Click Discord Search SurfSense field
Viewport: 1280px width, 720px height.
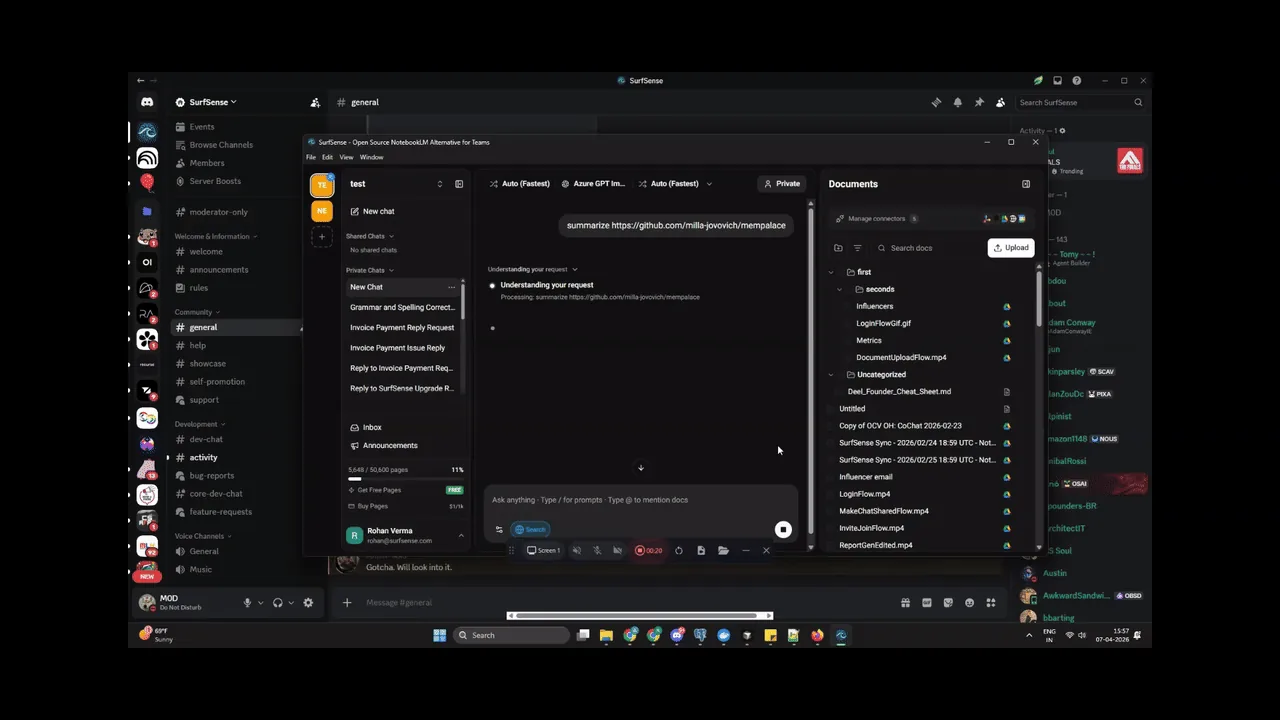(x=1080, y=102)
